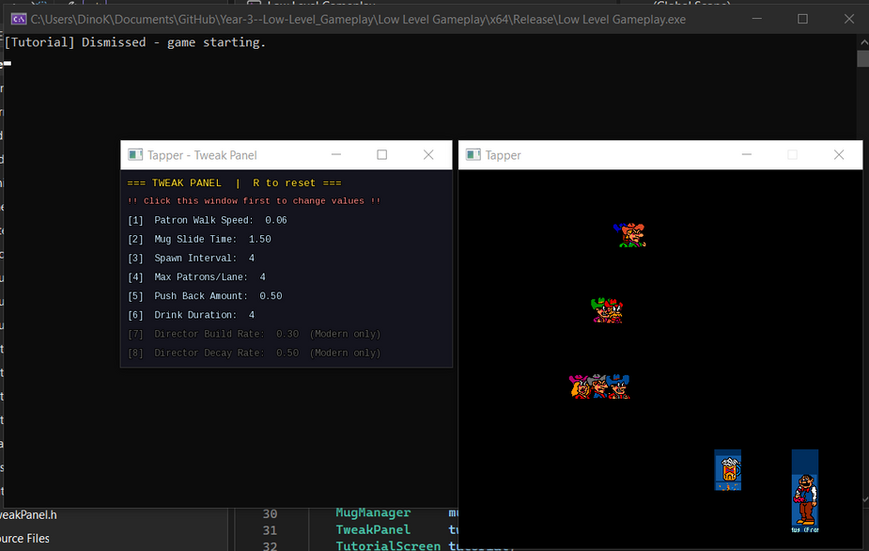Select the Push Back Amount row

205,295
